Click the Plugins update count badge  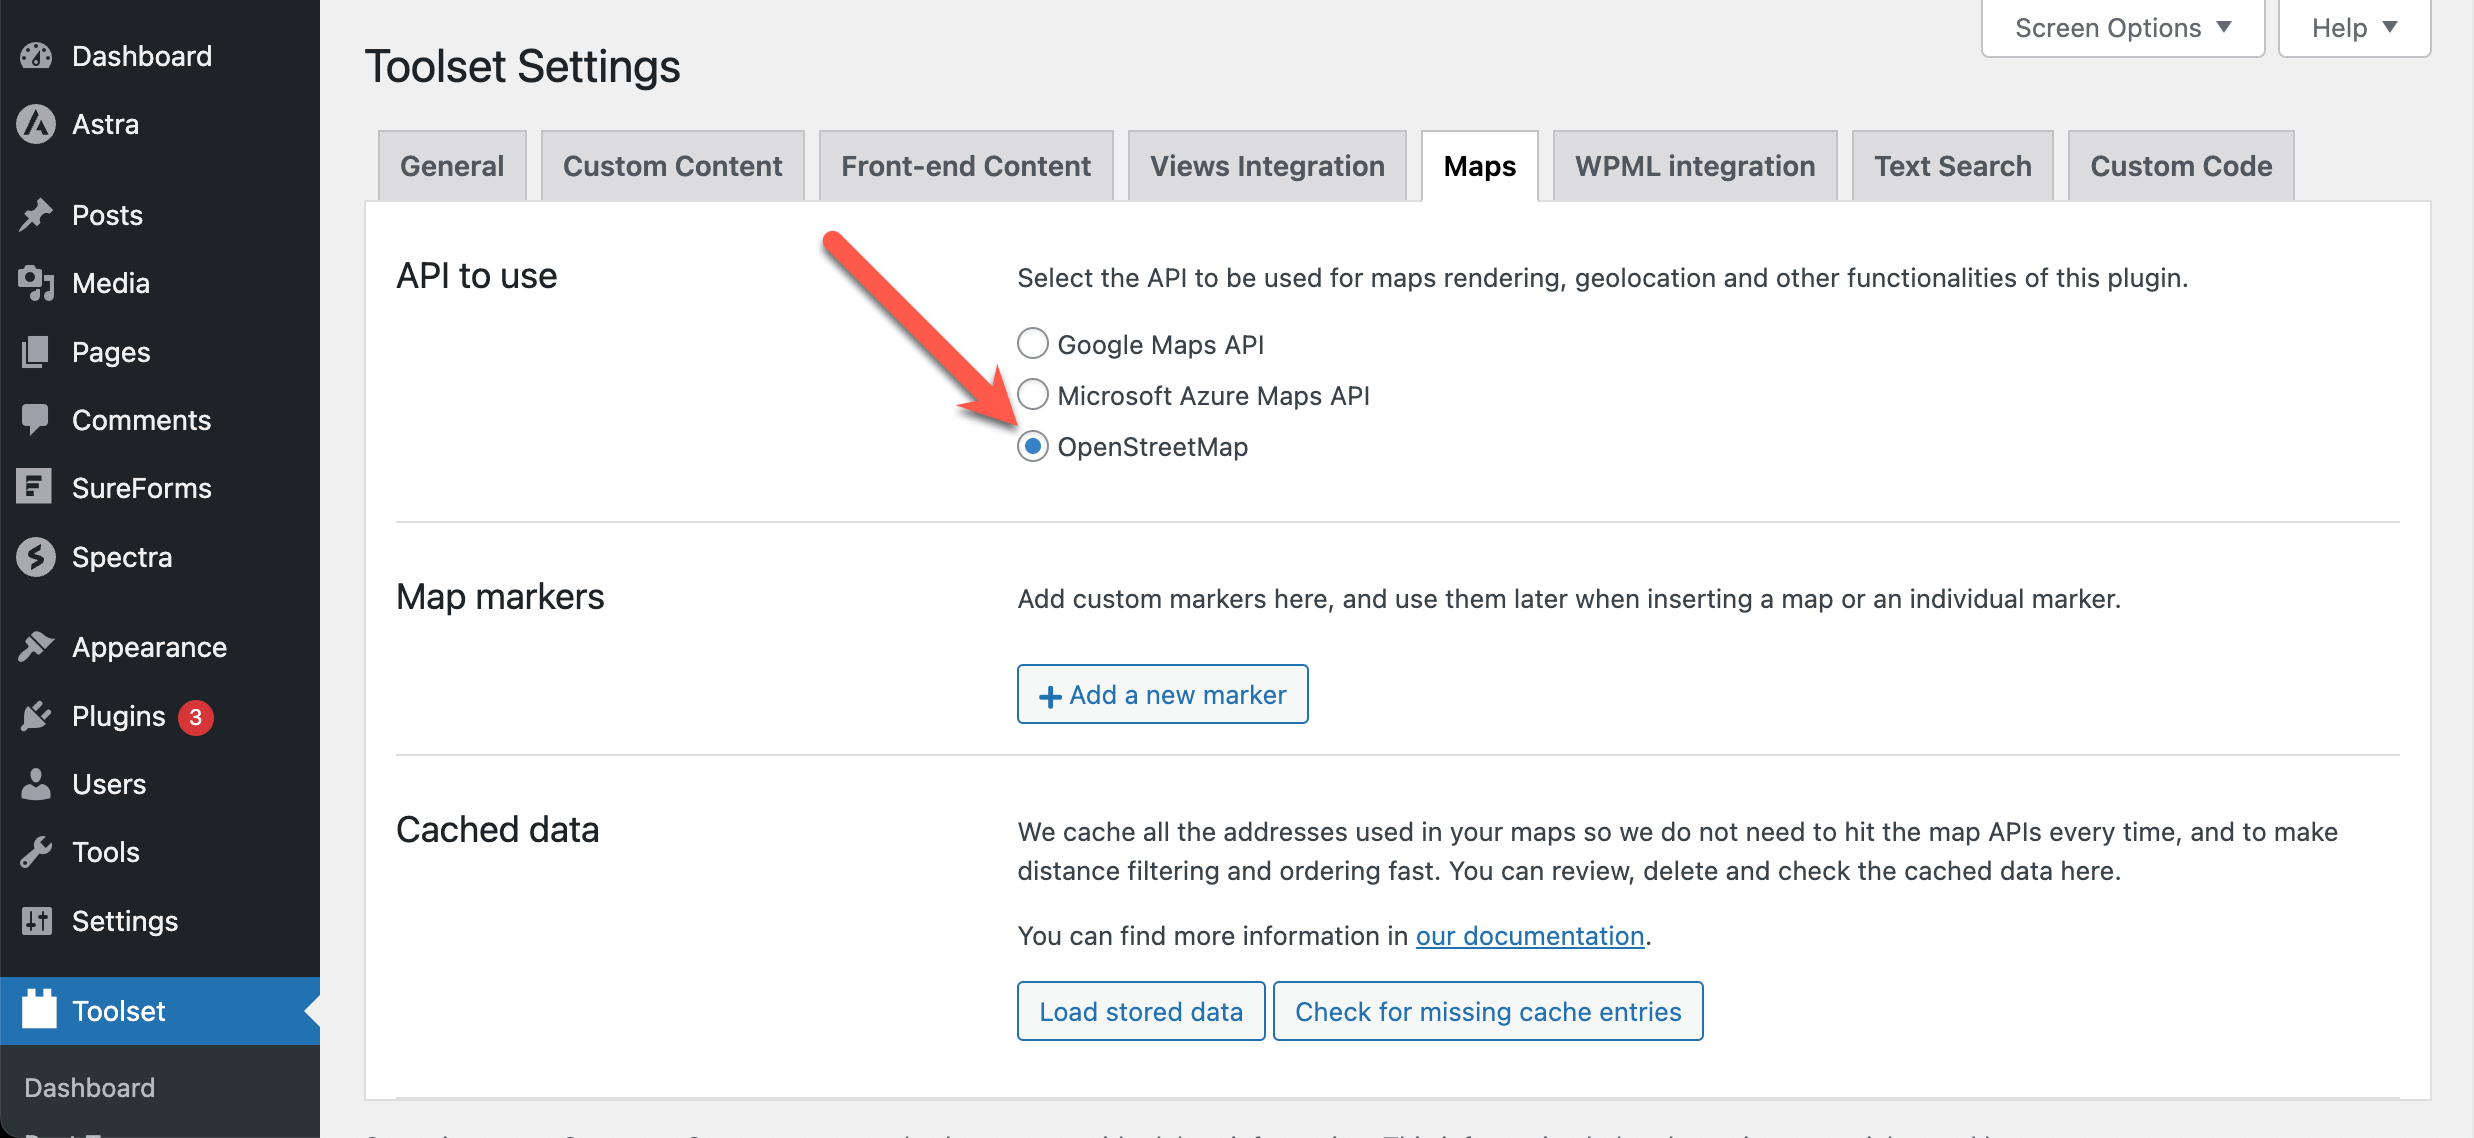(196, 717)
